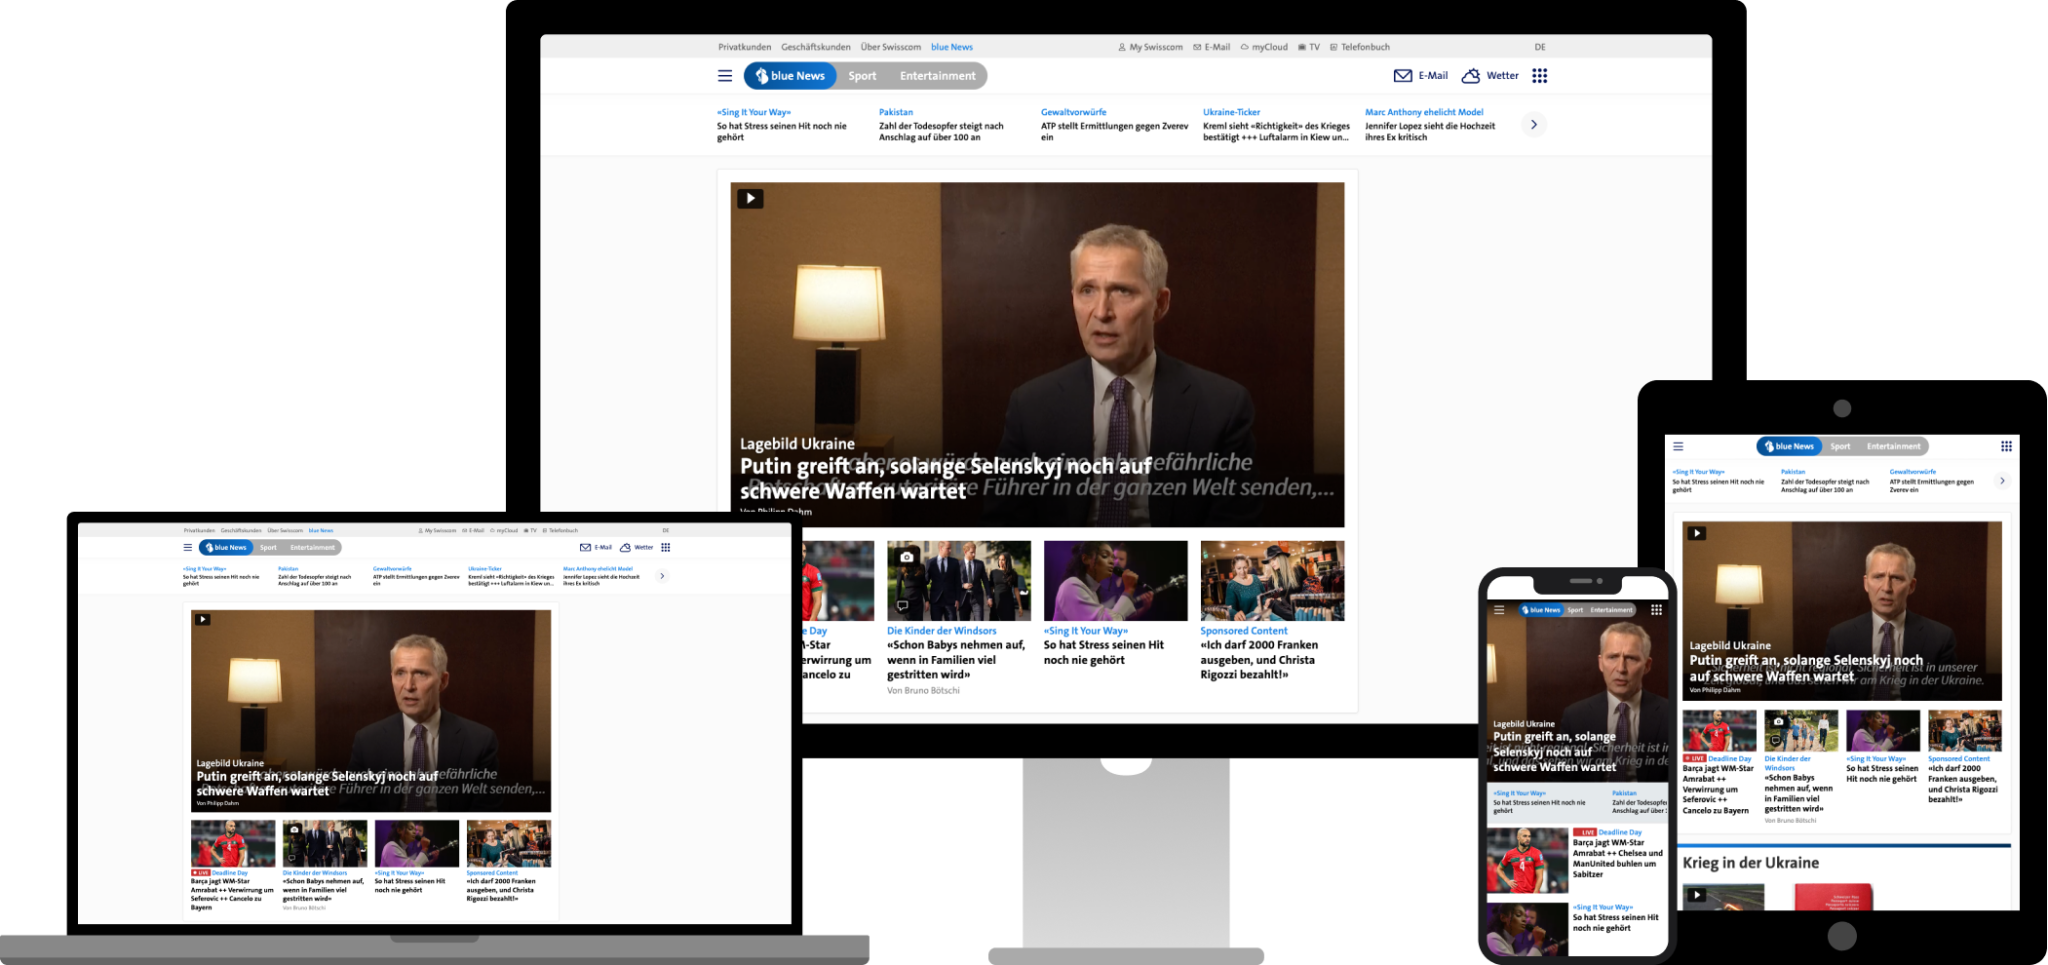Open the apps grid icon in the header
Viewport: 2048px width, 965px height.
click(x=1539, y=75)
